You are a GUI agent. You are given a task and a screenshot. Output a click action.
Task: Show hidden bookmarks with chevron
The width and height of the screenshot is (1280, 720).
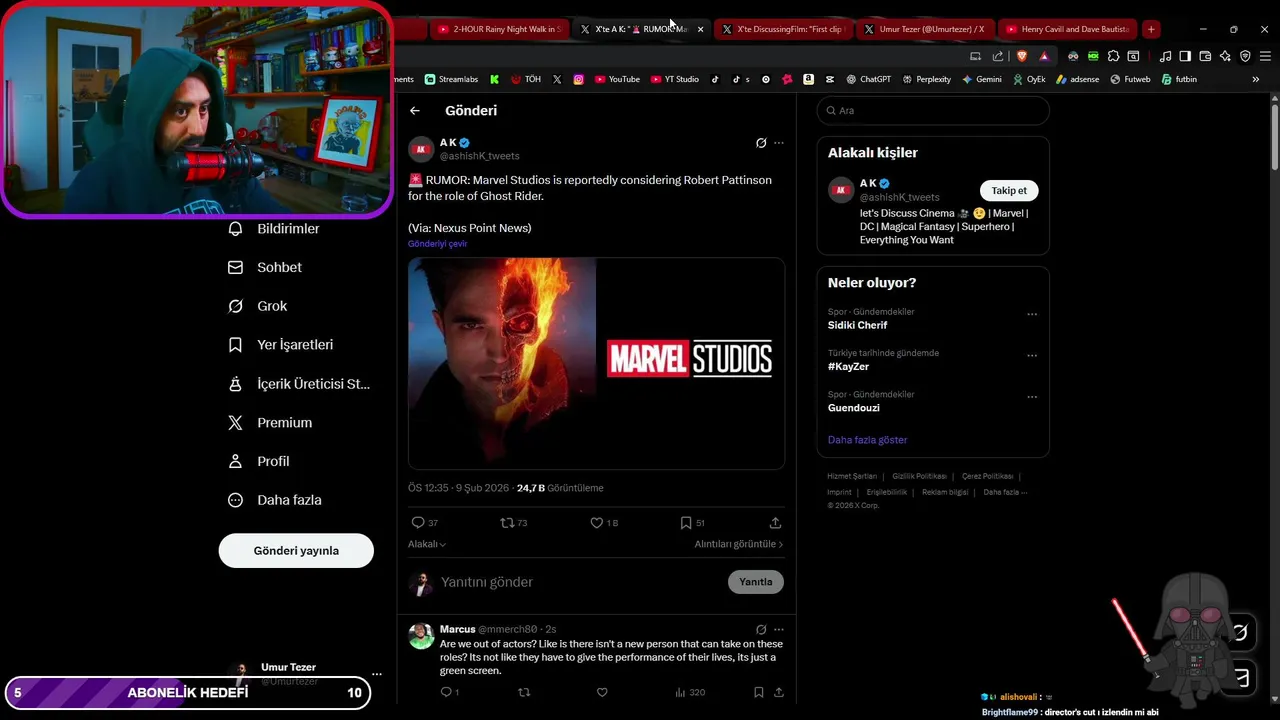coord(1256,79)
